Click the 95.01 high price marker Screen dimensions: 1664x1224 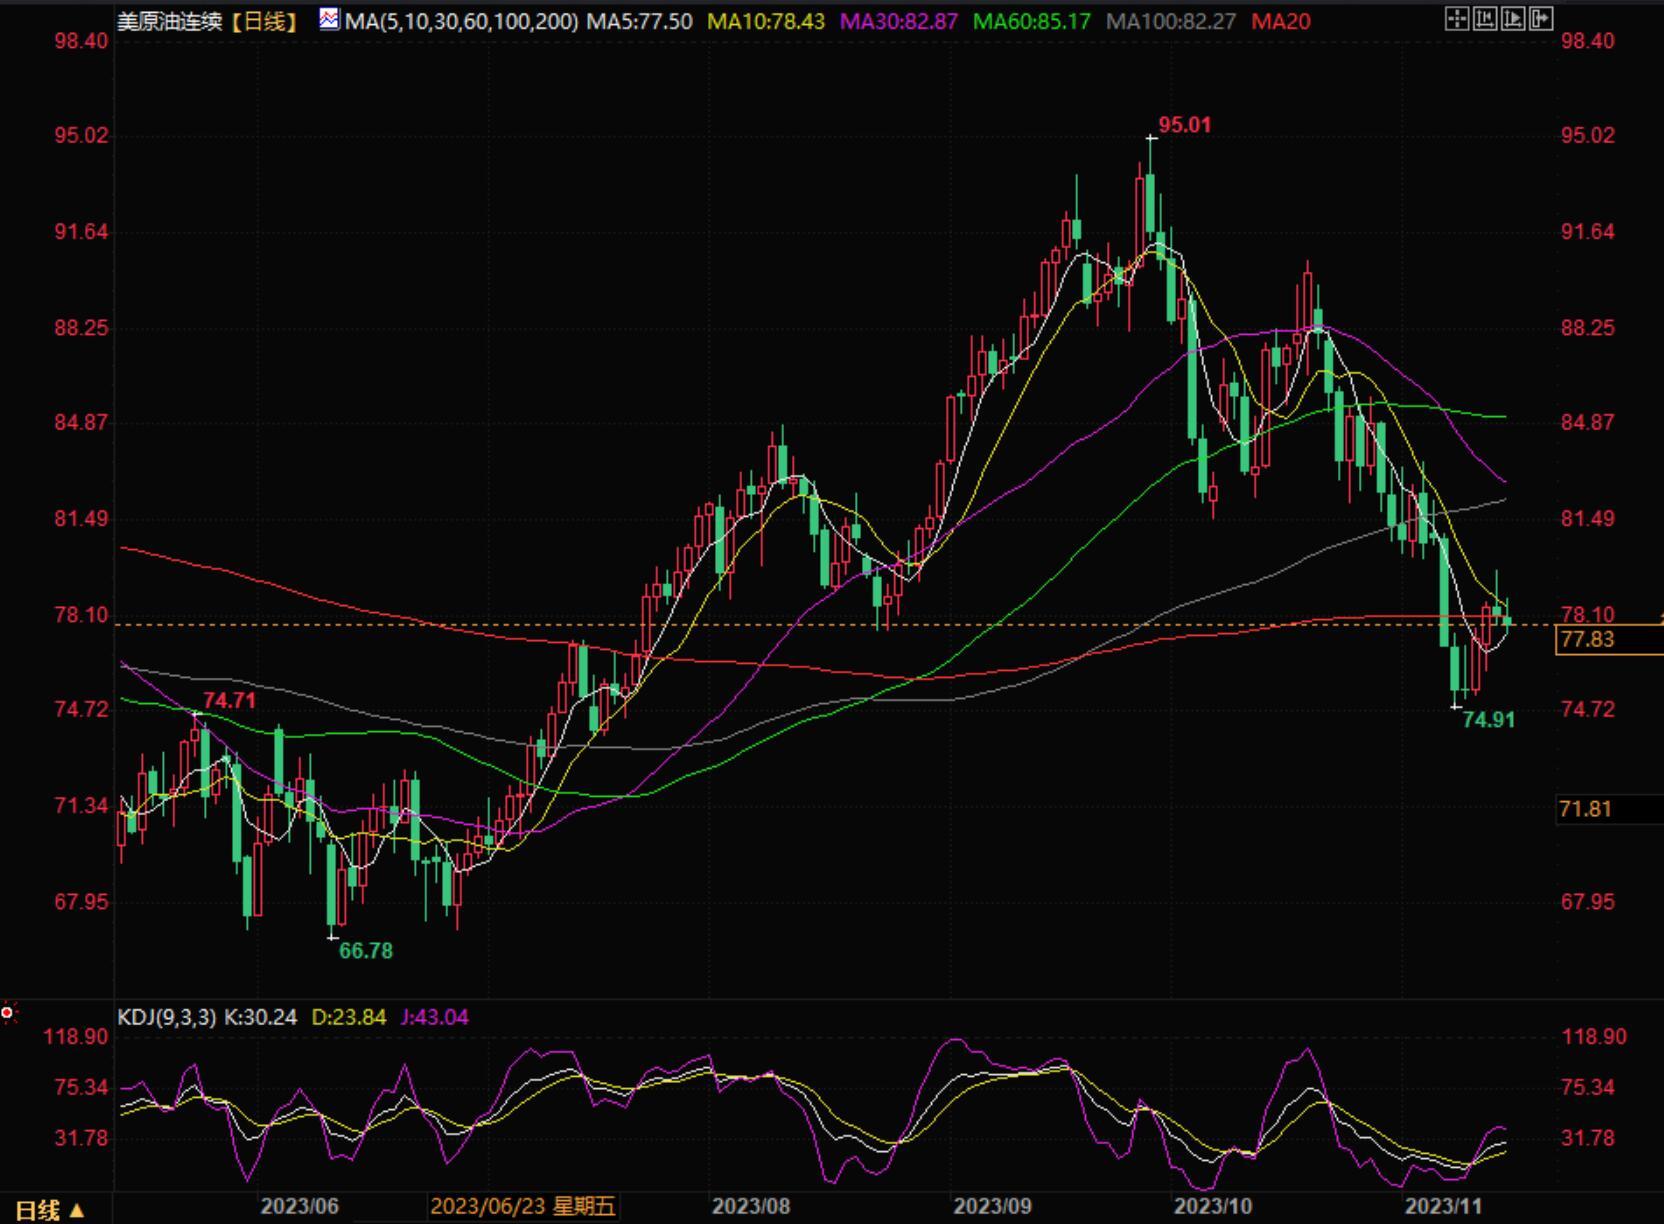click(x=1184, y=125)
